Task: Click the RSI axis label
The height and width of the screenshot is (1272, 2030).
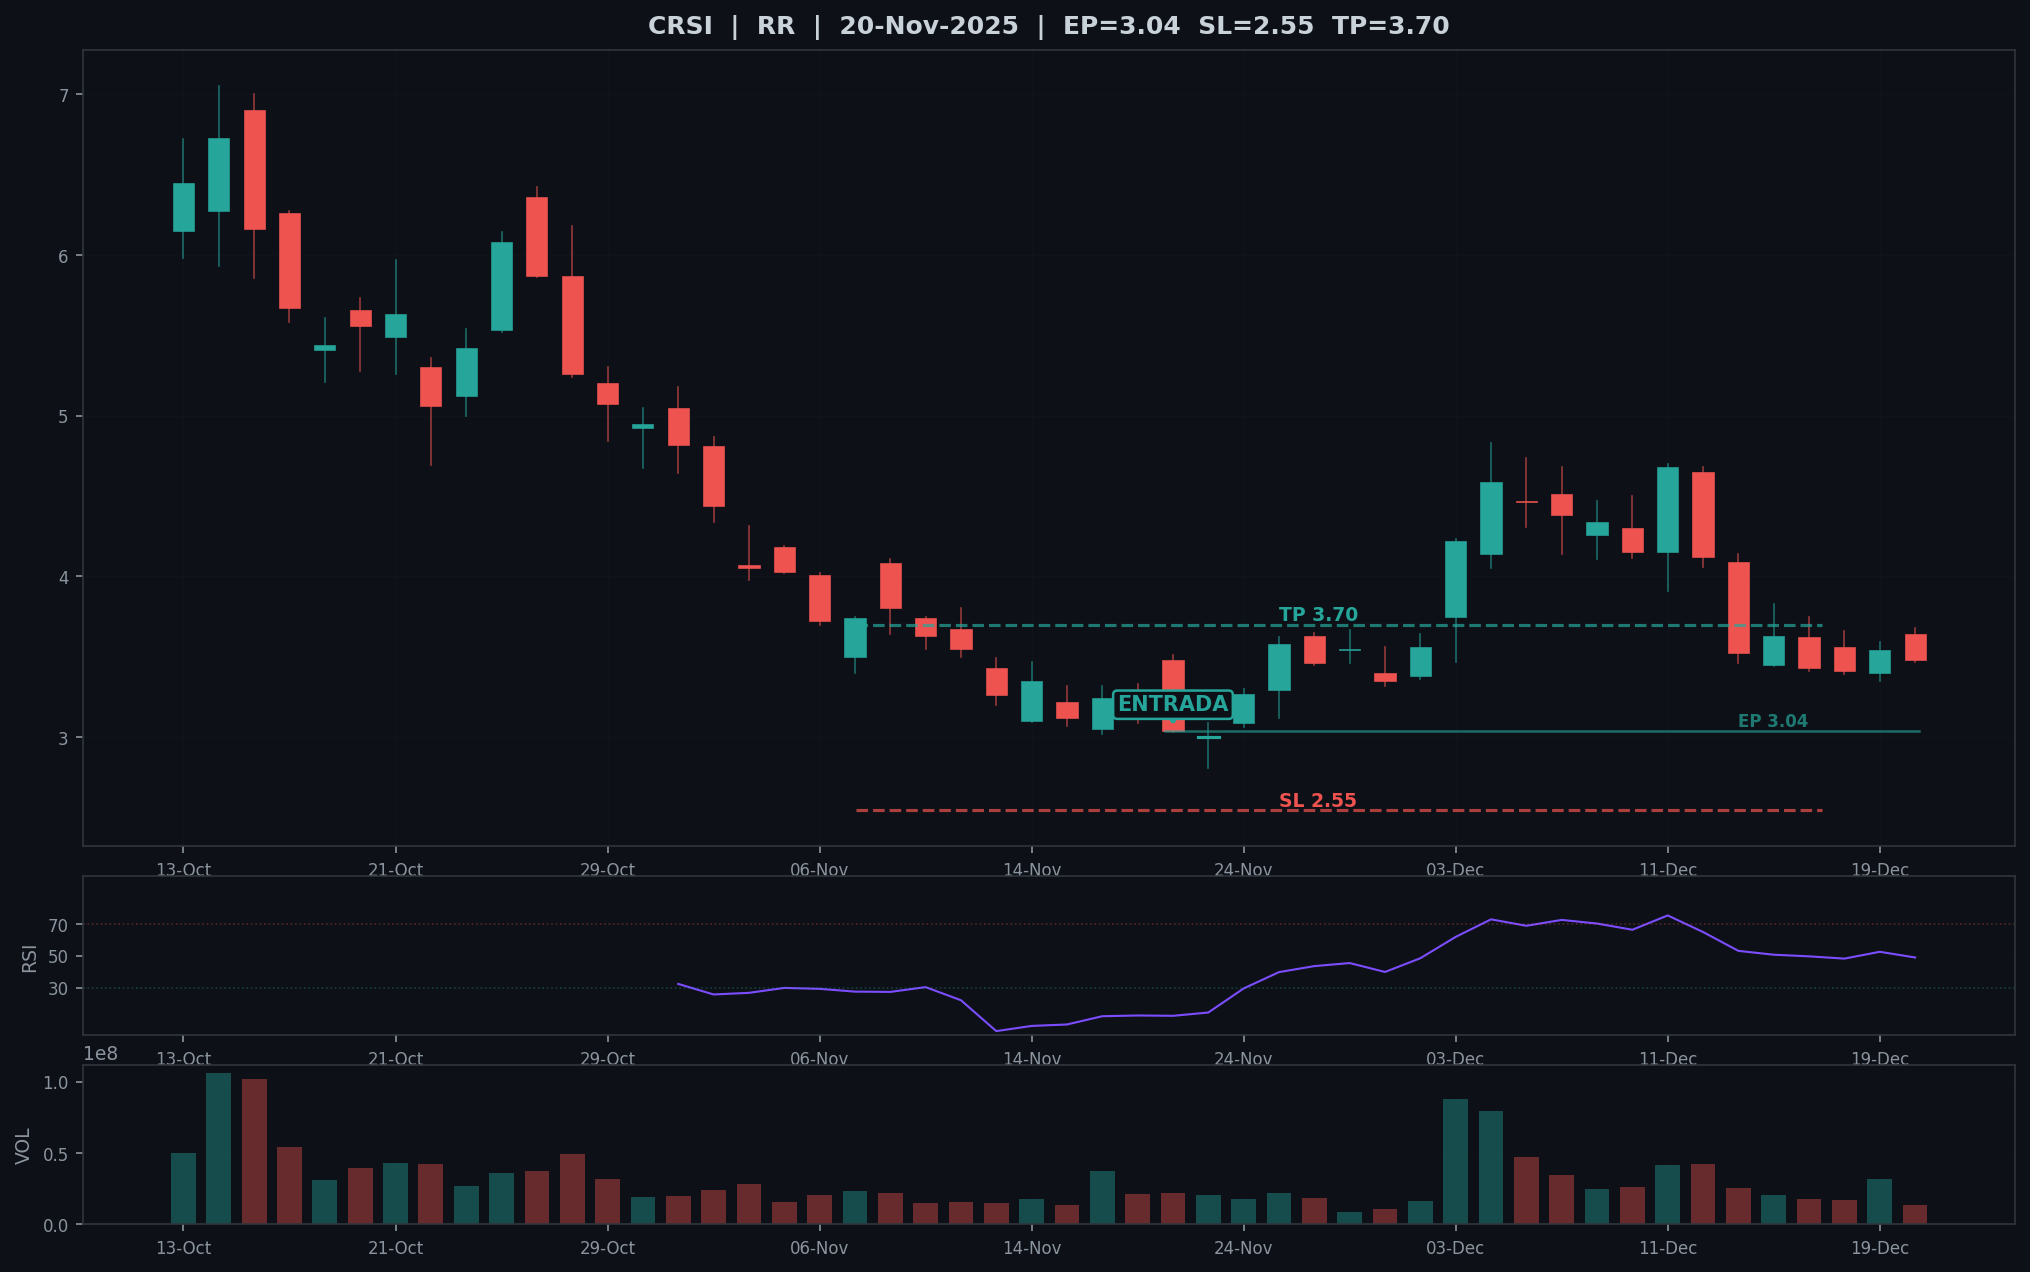Action: click(30, 957)
